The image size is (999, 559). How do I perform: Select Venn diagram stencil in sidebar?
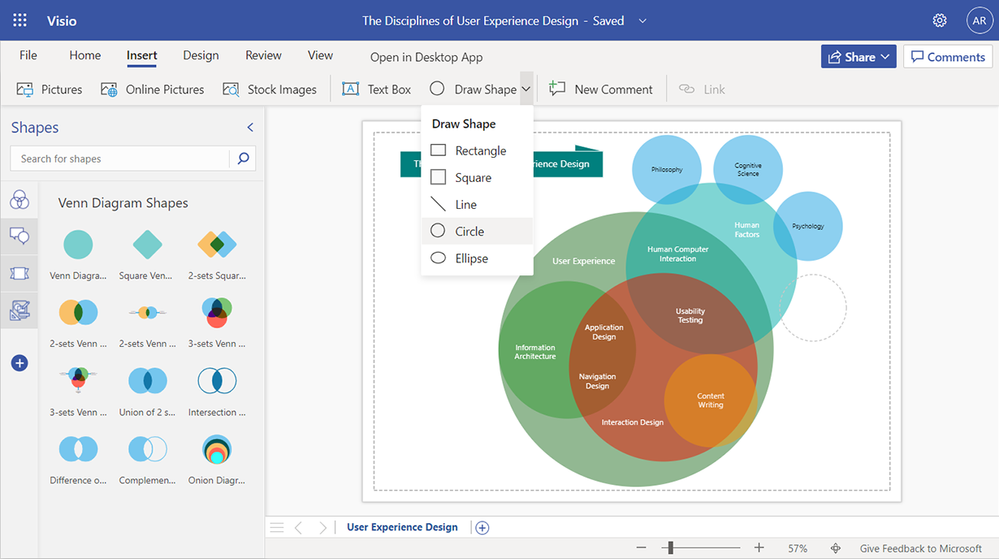coord(19,200)
